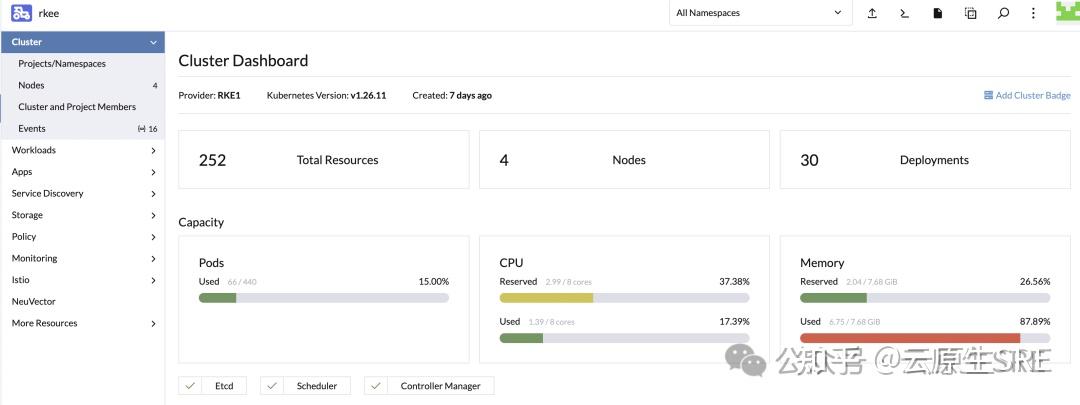Click the Download KubeConfig file icon
Image resolution: width=1080 pixels, height=405 pixels.
tap(937, 13)
